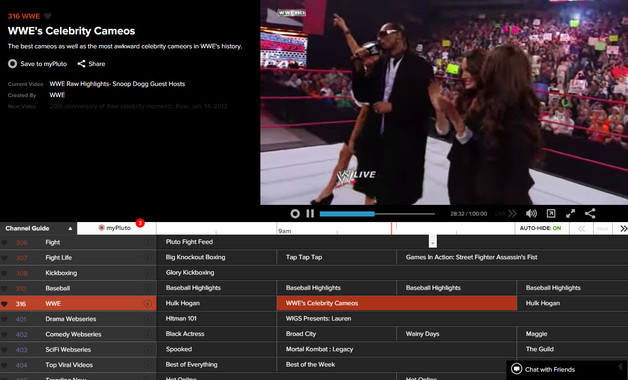Collapse the Channel Guide with its triangle arrow
Image resolution: width=628 pixels, height=380 pixels.
tap(70, 228)
